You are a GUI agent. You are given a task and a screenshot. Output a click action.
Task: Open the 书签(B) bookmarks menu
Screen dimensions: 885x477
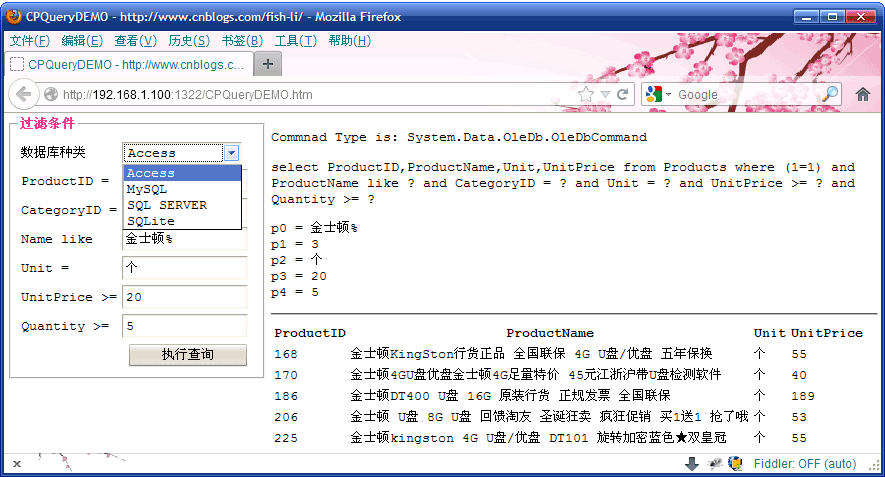[242, 41]
